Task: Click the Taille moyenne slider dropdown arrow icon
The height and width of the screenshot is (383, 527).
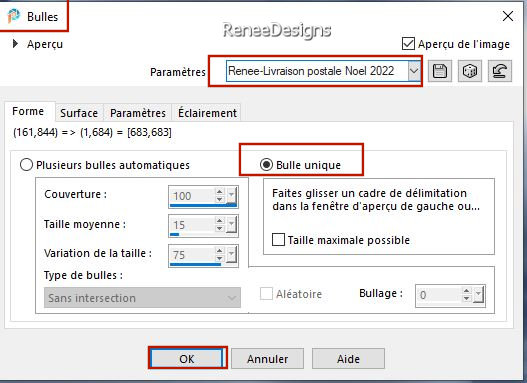Action: (x=231, y=225)
